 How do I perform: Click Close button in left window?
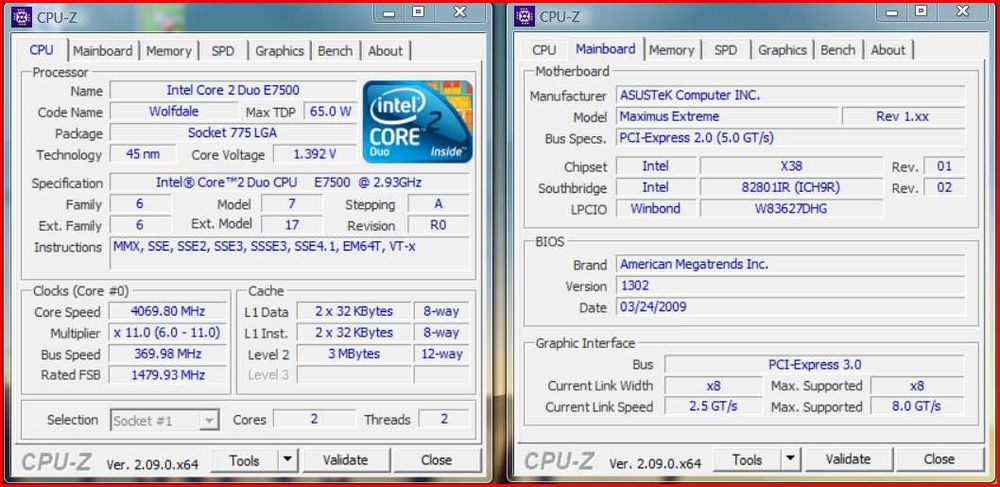[x=437, y=460]
